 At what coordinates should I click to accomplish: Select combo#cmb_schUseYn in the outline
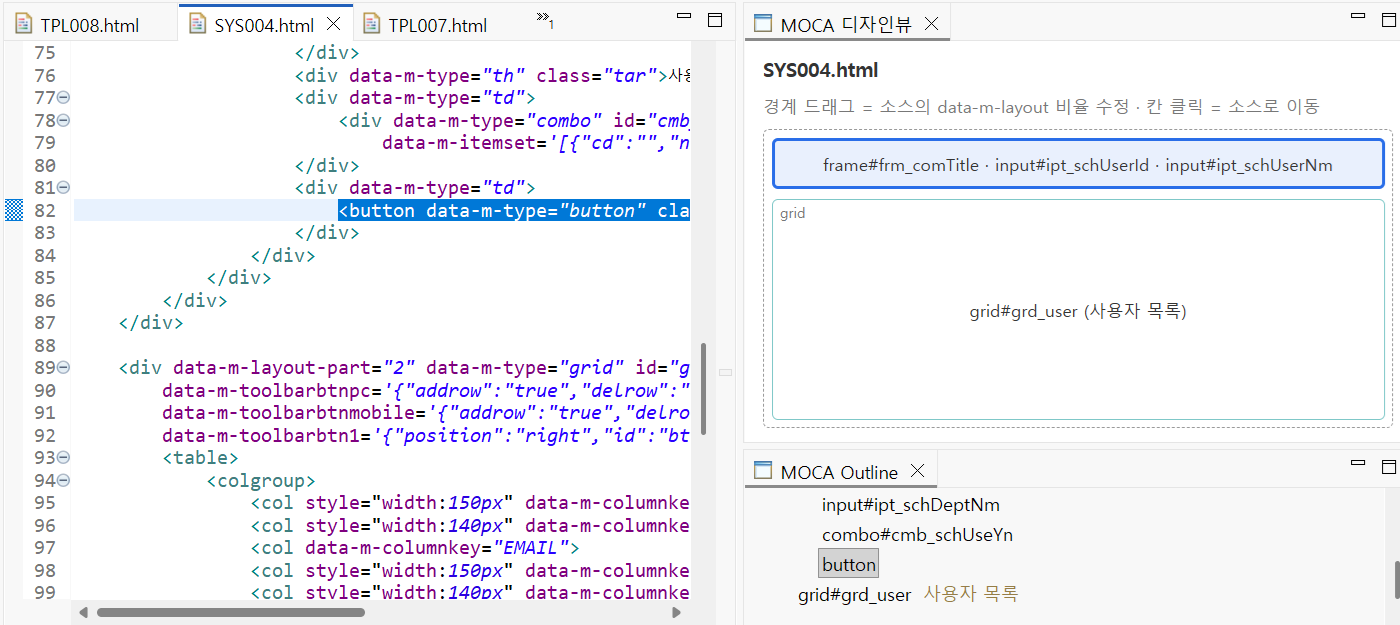tap(917, 535)
